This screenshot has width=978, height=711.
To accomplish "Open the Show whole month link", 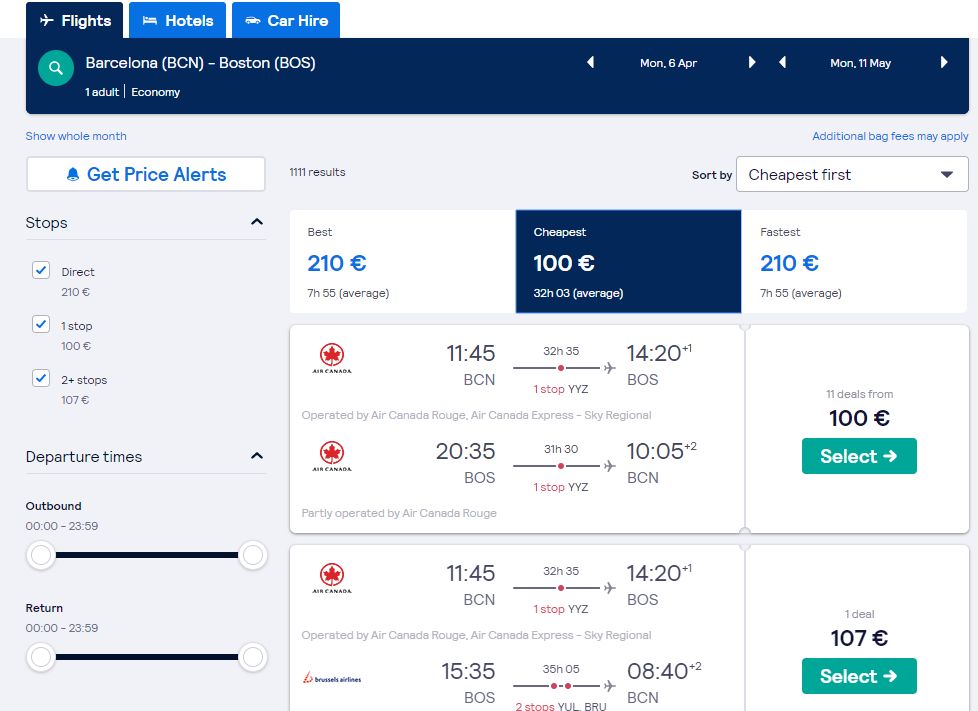I will point(76,136).
